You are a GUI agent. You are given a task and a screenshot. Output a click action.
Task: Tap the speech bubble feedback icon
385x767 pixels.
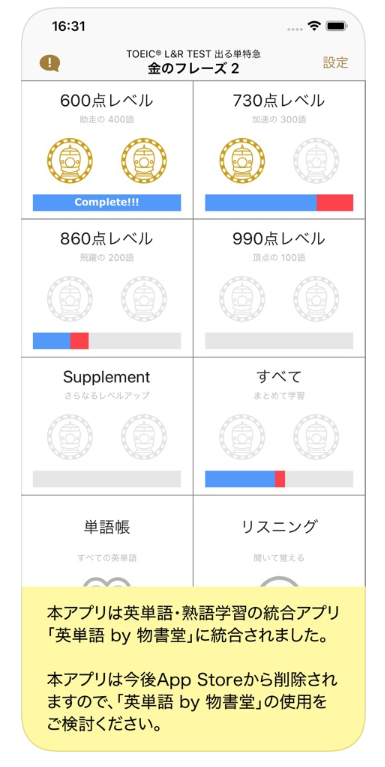click(49, 63)
